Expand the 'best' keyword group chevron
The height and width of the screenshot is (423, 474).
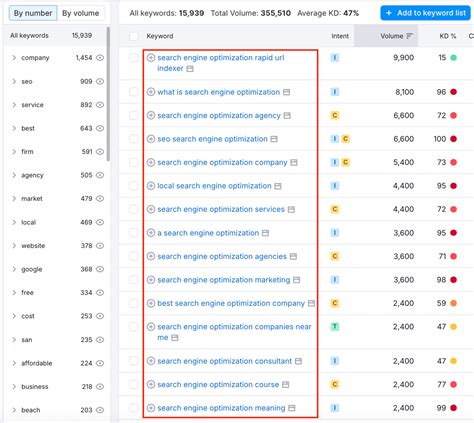pyautogui.click(x=14, y=128)
